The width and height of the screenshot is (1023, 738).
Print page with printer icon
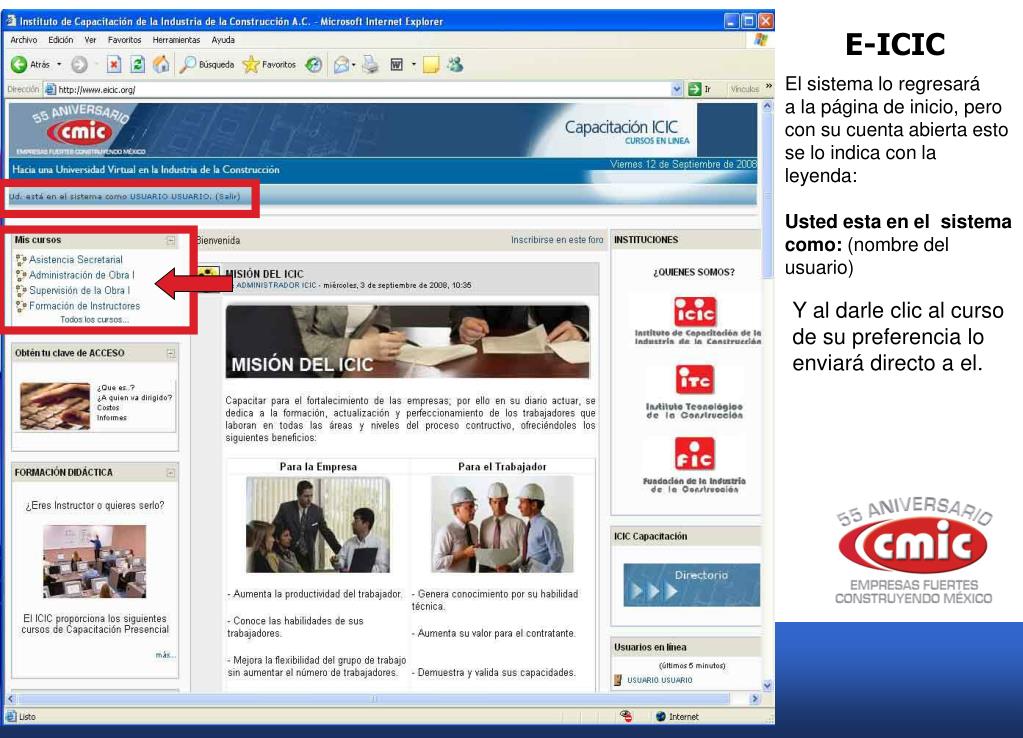coord(370,64)
